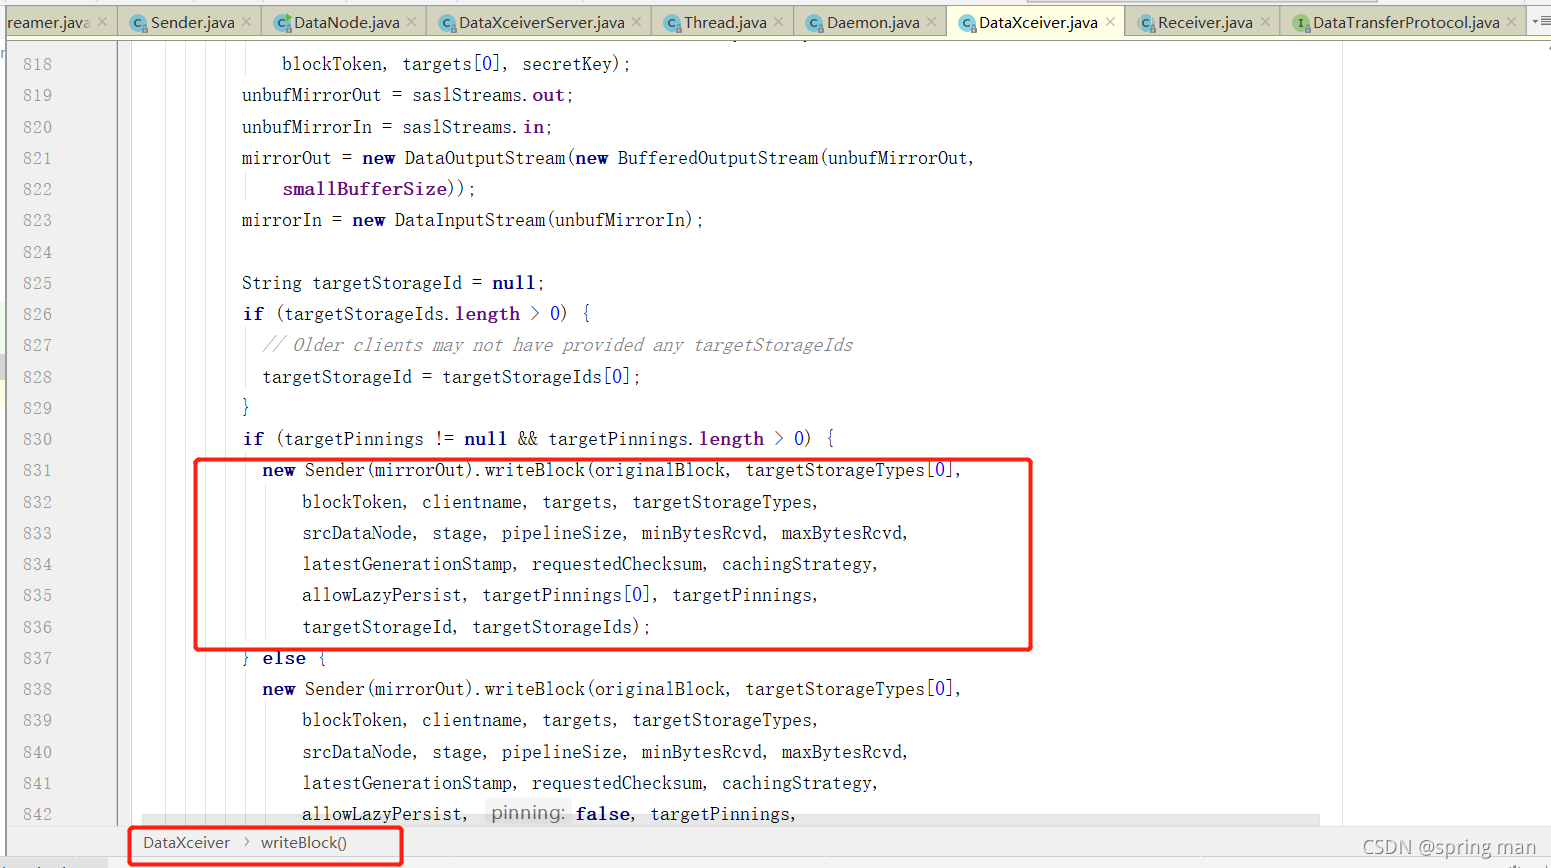Click pipelineSize on line 833
1551x868 pixels.
(x=562, y=533)
